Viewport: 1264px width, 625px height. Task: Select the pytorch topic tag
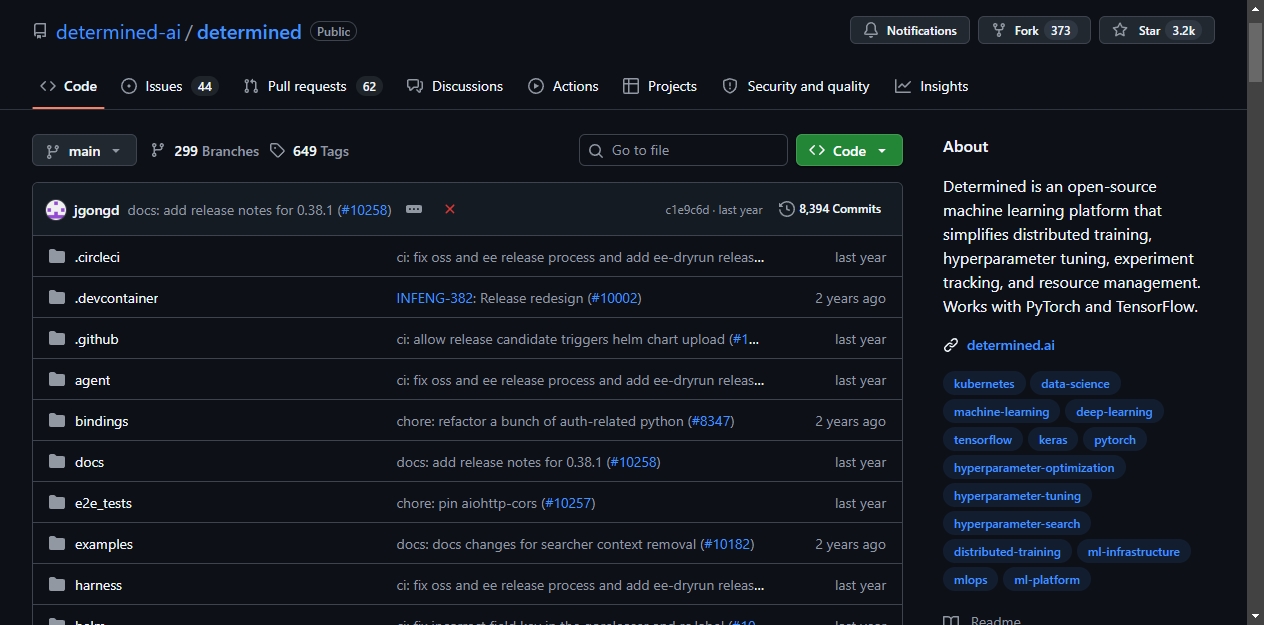click(1114, 439)
